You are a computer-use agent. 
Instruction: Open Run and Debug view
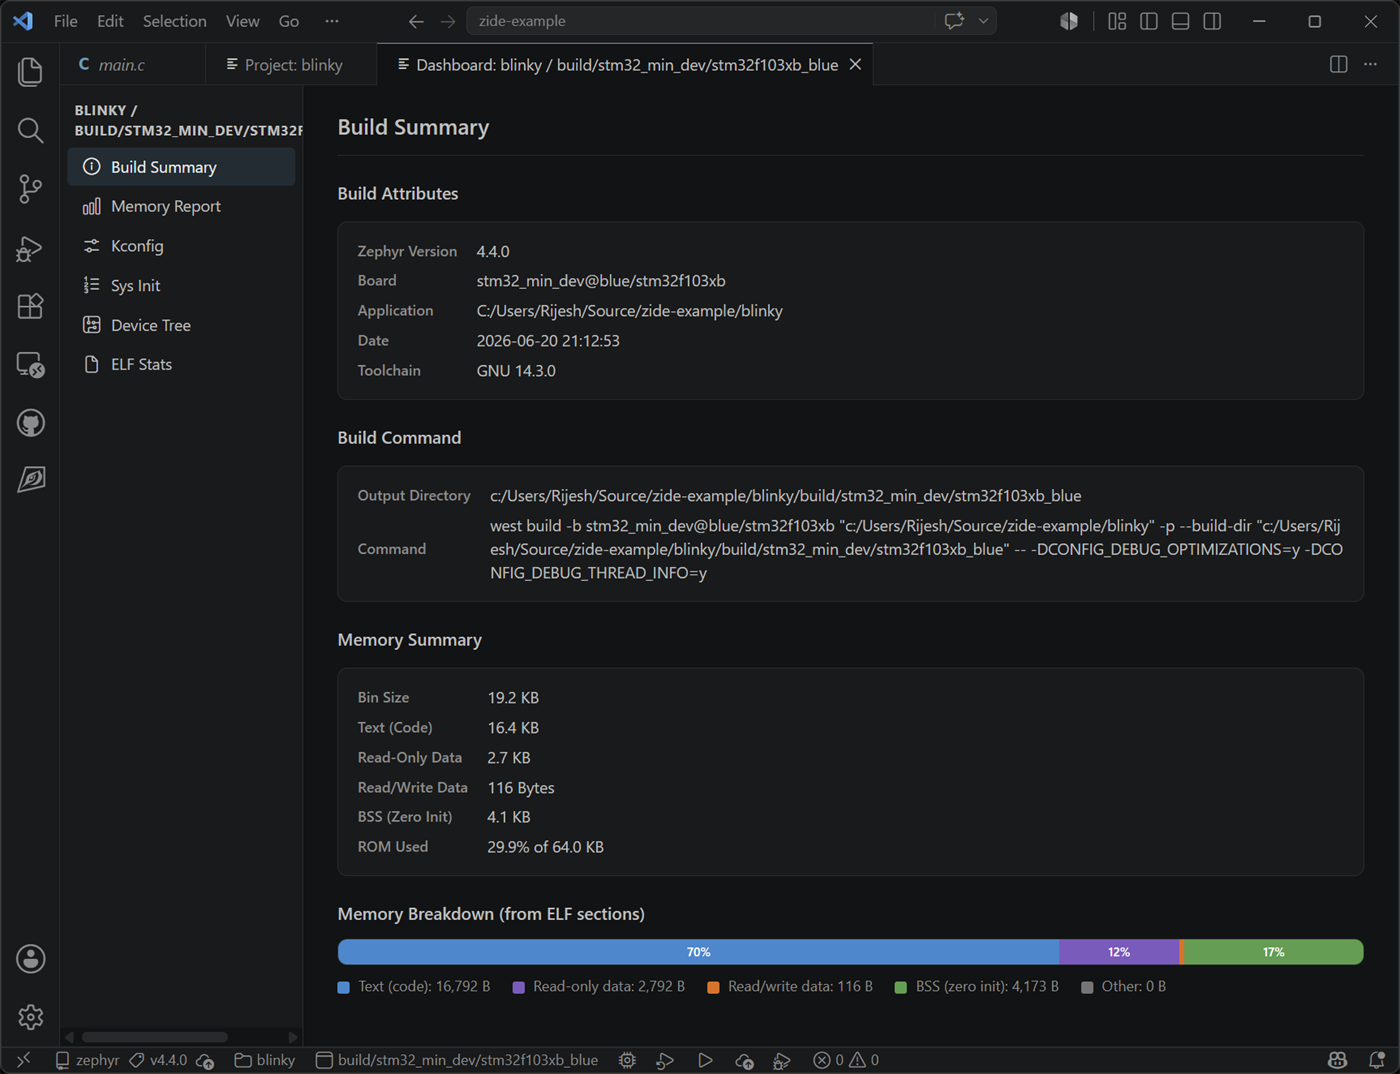pos(30,248)
